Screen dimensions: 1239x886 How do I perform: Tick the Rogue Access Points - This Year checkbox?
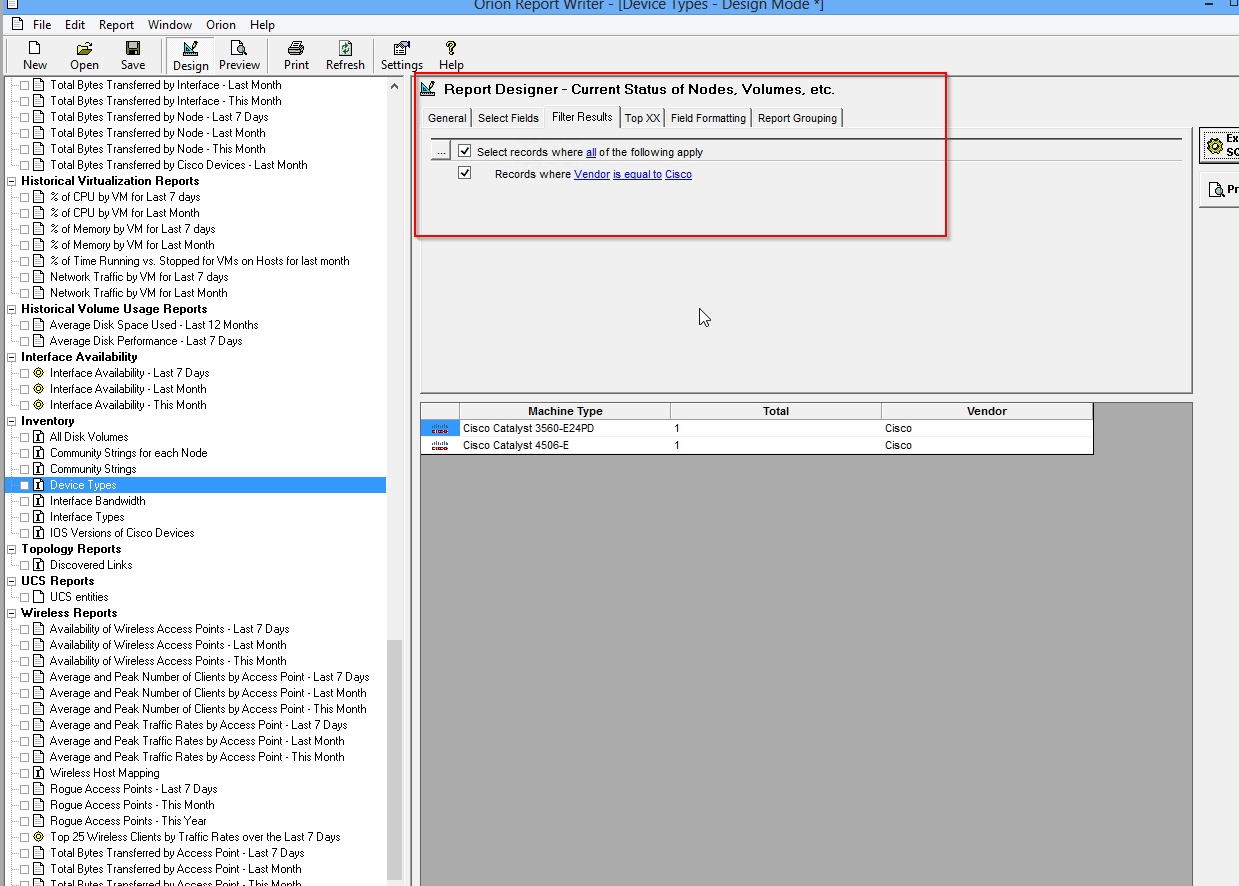tap(25, 821)
